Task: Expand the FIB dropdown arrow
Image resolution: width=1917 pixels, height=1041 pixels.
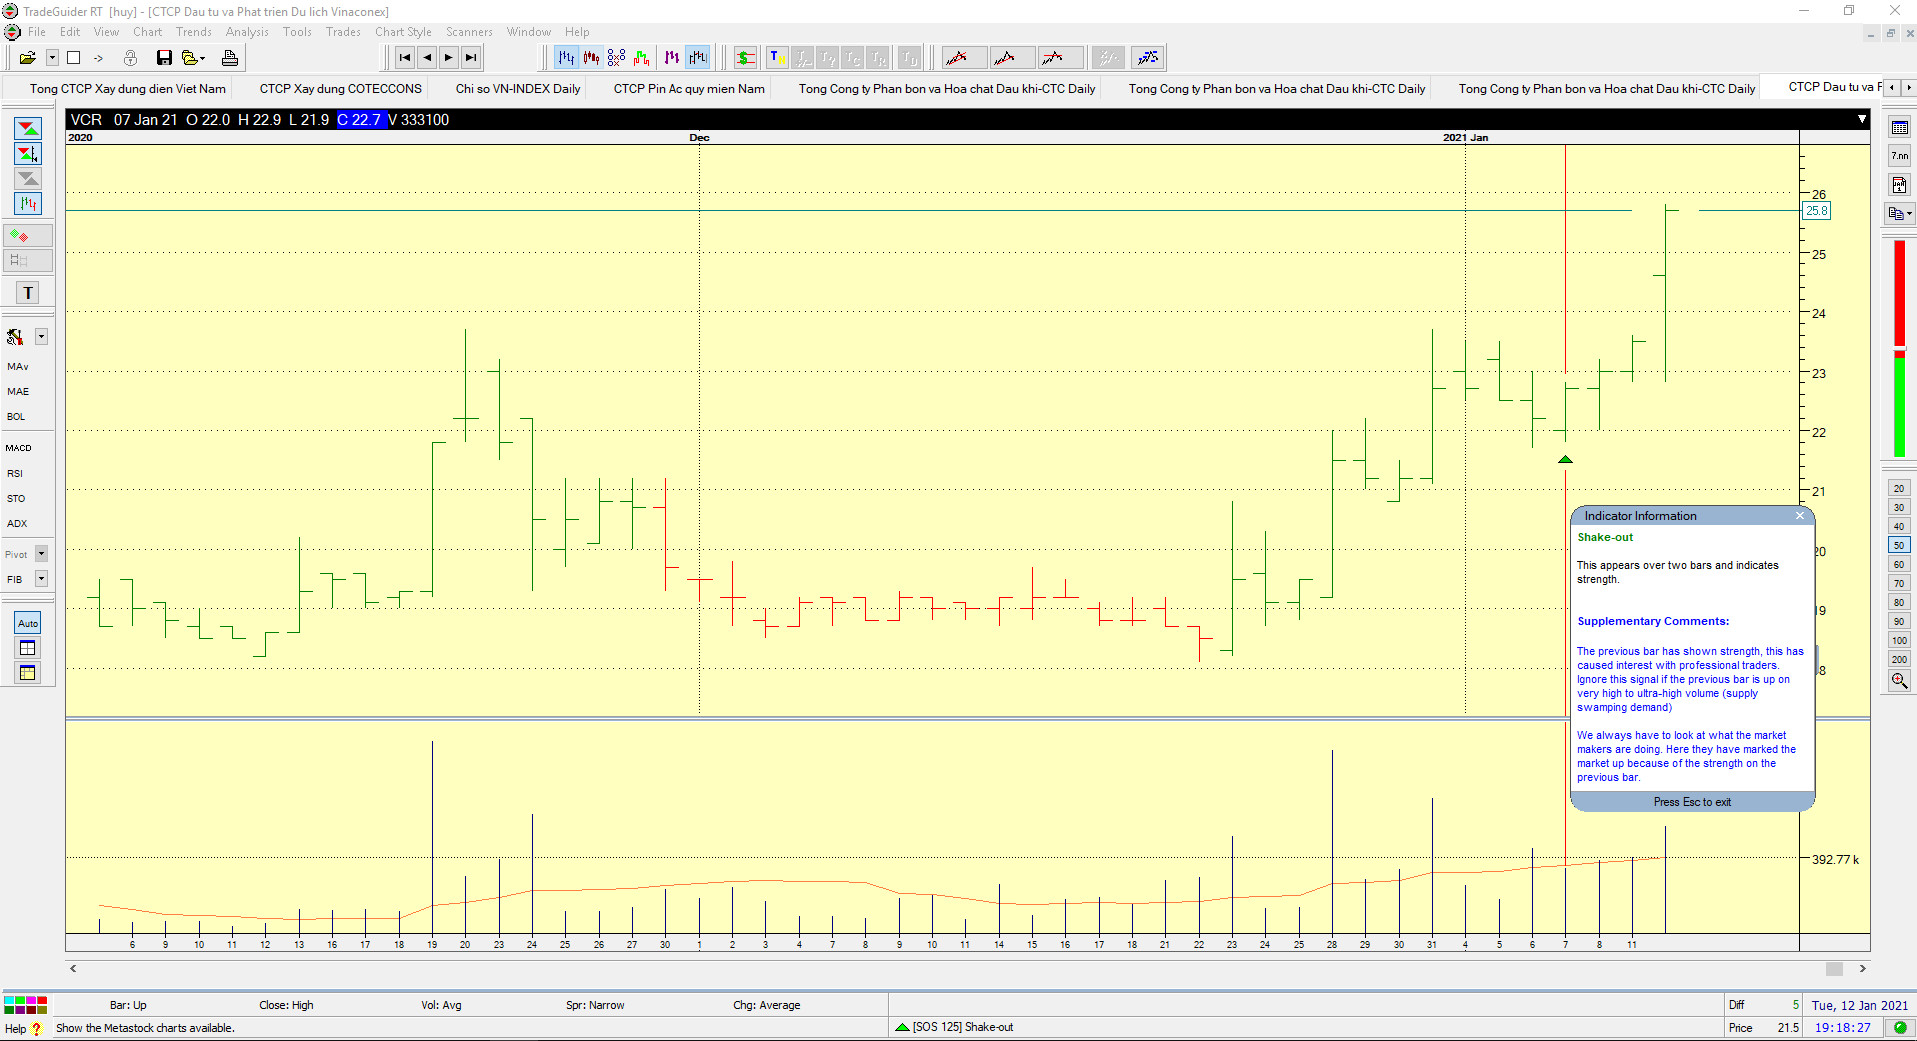Action: (x=42, y=579)
